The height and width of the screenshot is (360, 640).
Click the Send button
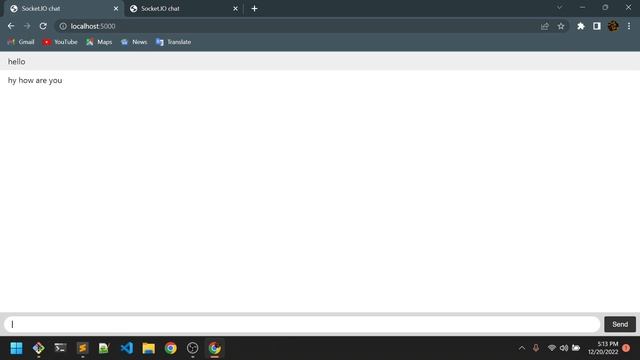coord(620,324)
